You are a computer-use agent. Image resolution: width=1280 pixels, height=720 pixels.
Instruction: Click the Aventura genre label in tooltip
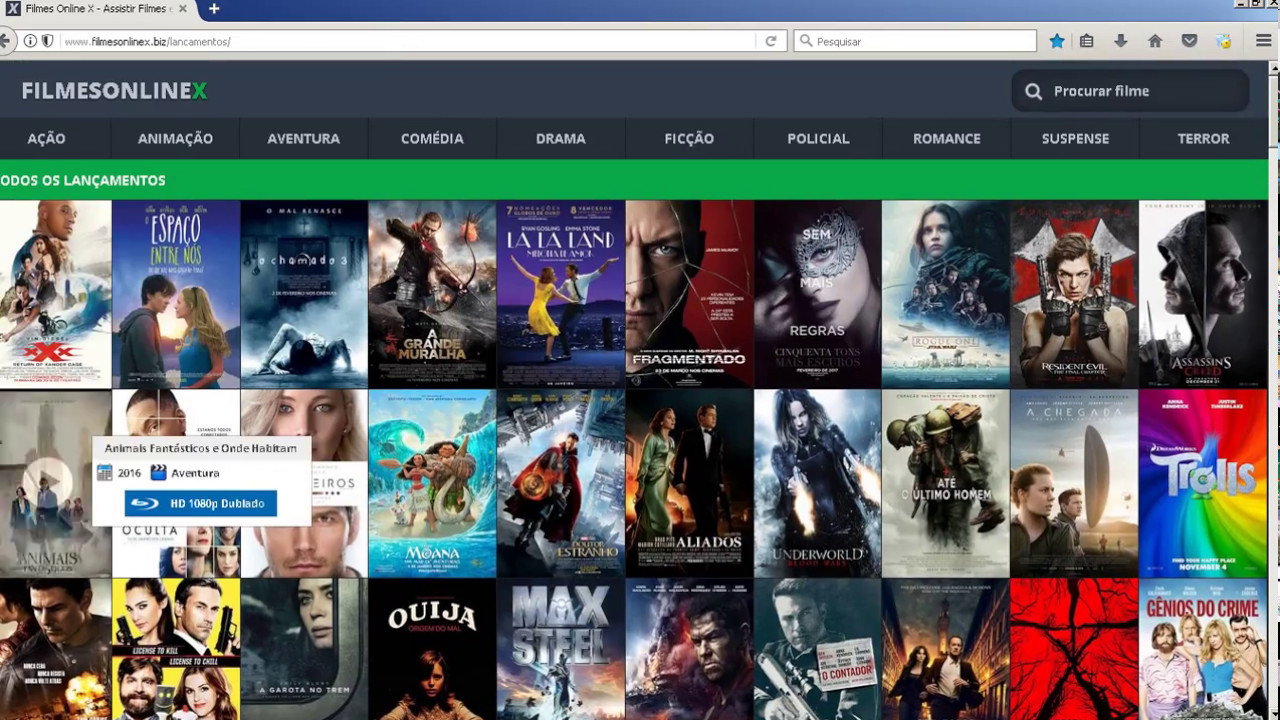point(195,473)
